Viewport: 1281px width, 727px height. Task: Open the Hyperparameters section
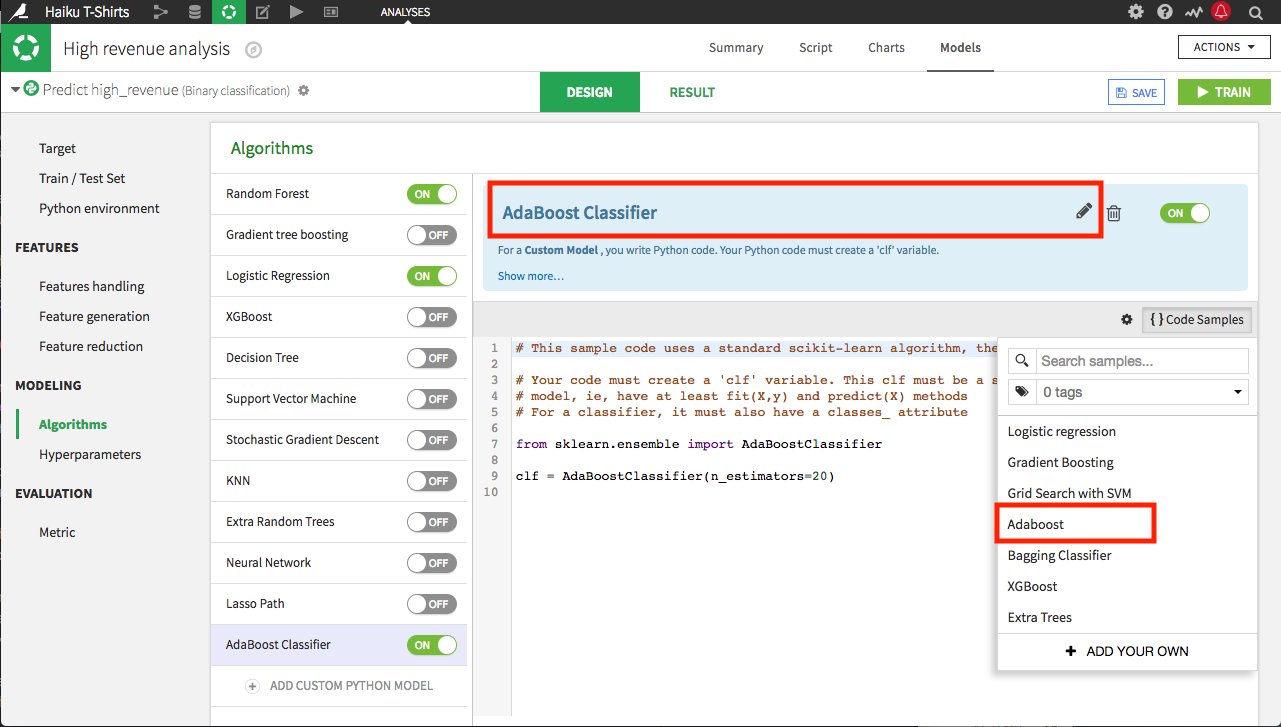[x=90, y=454]
